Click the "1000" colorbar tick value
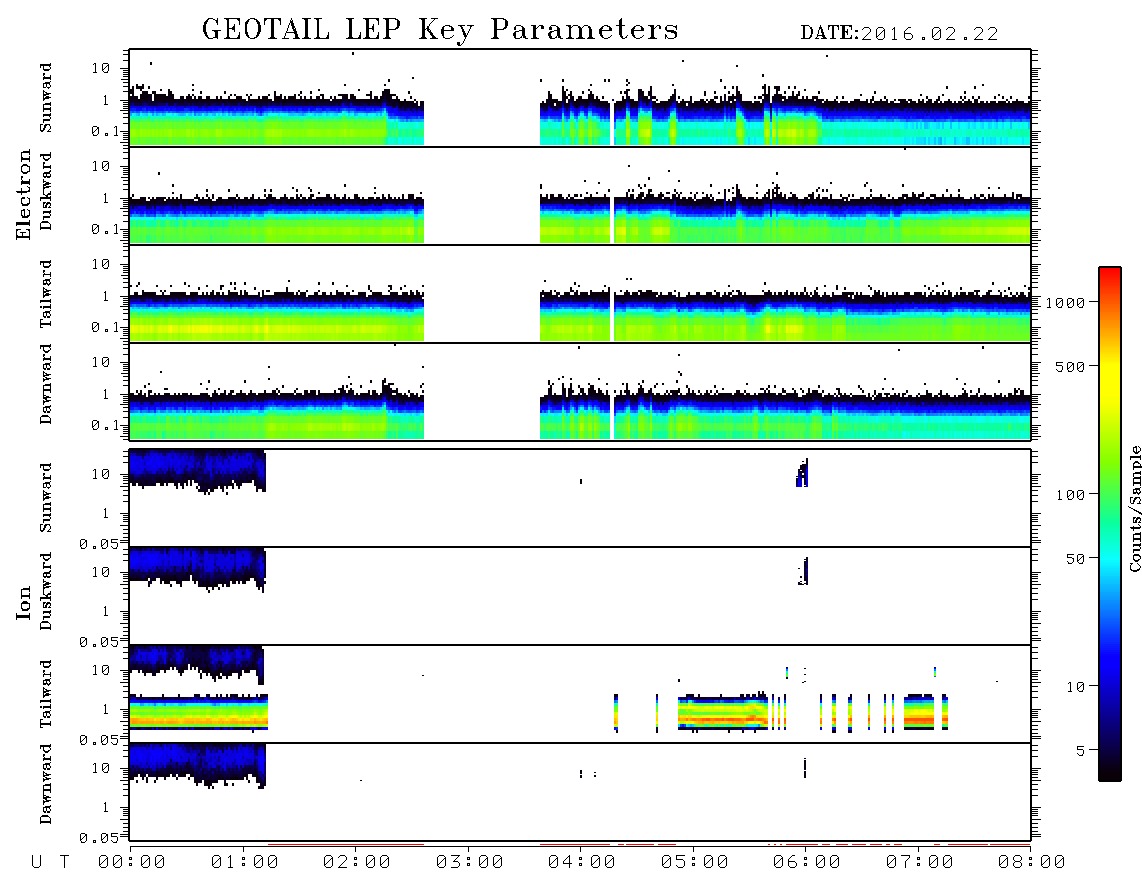The height and width of the screenshot is (880, 1142). tap(1065, 303)
